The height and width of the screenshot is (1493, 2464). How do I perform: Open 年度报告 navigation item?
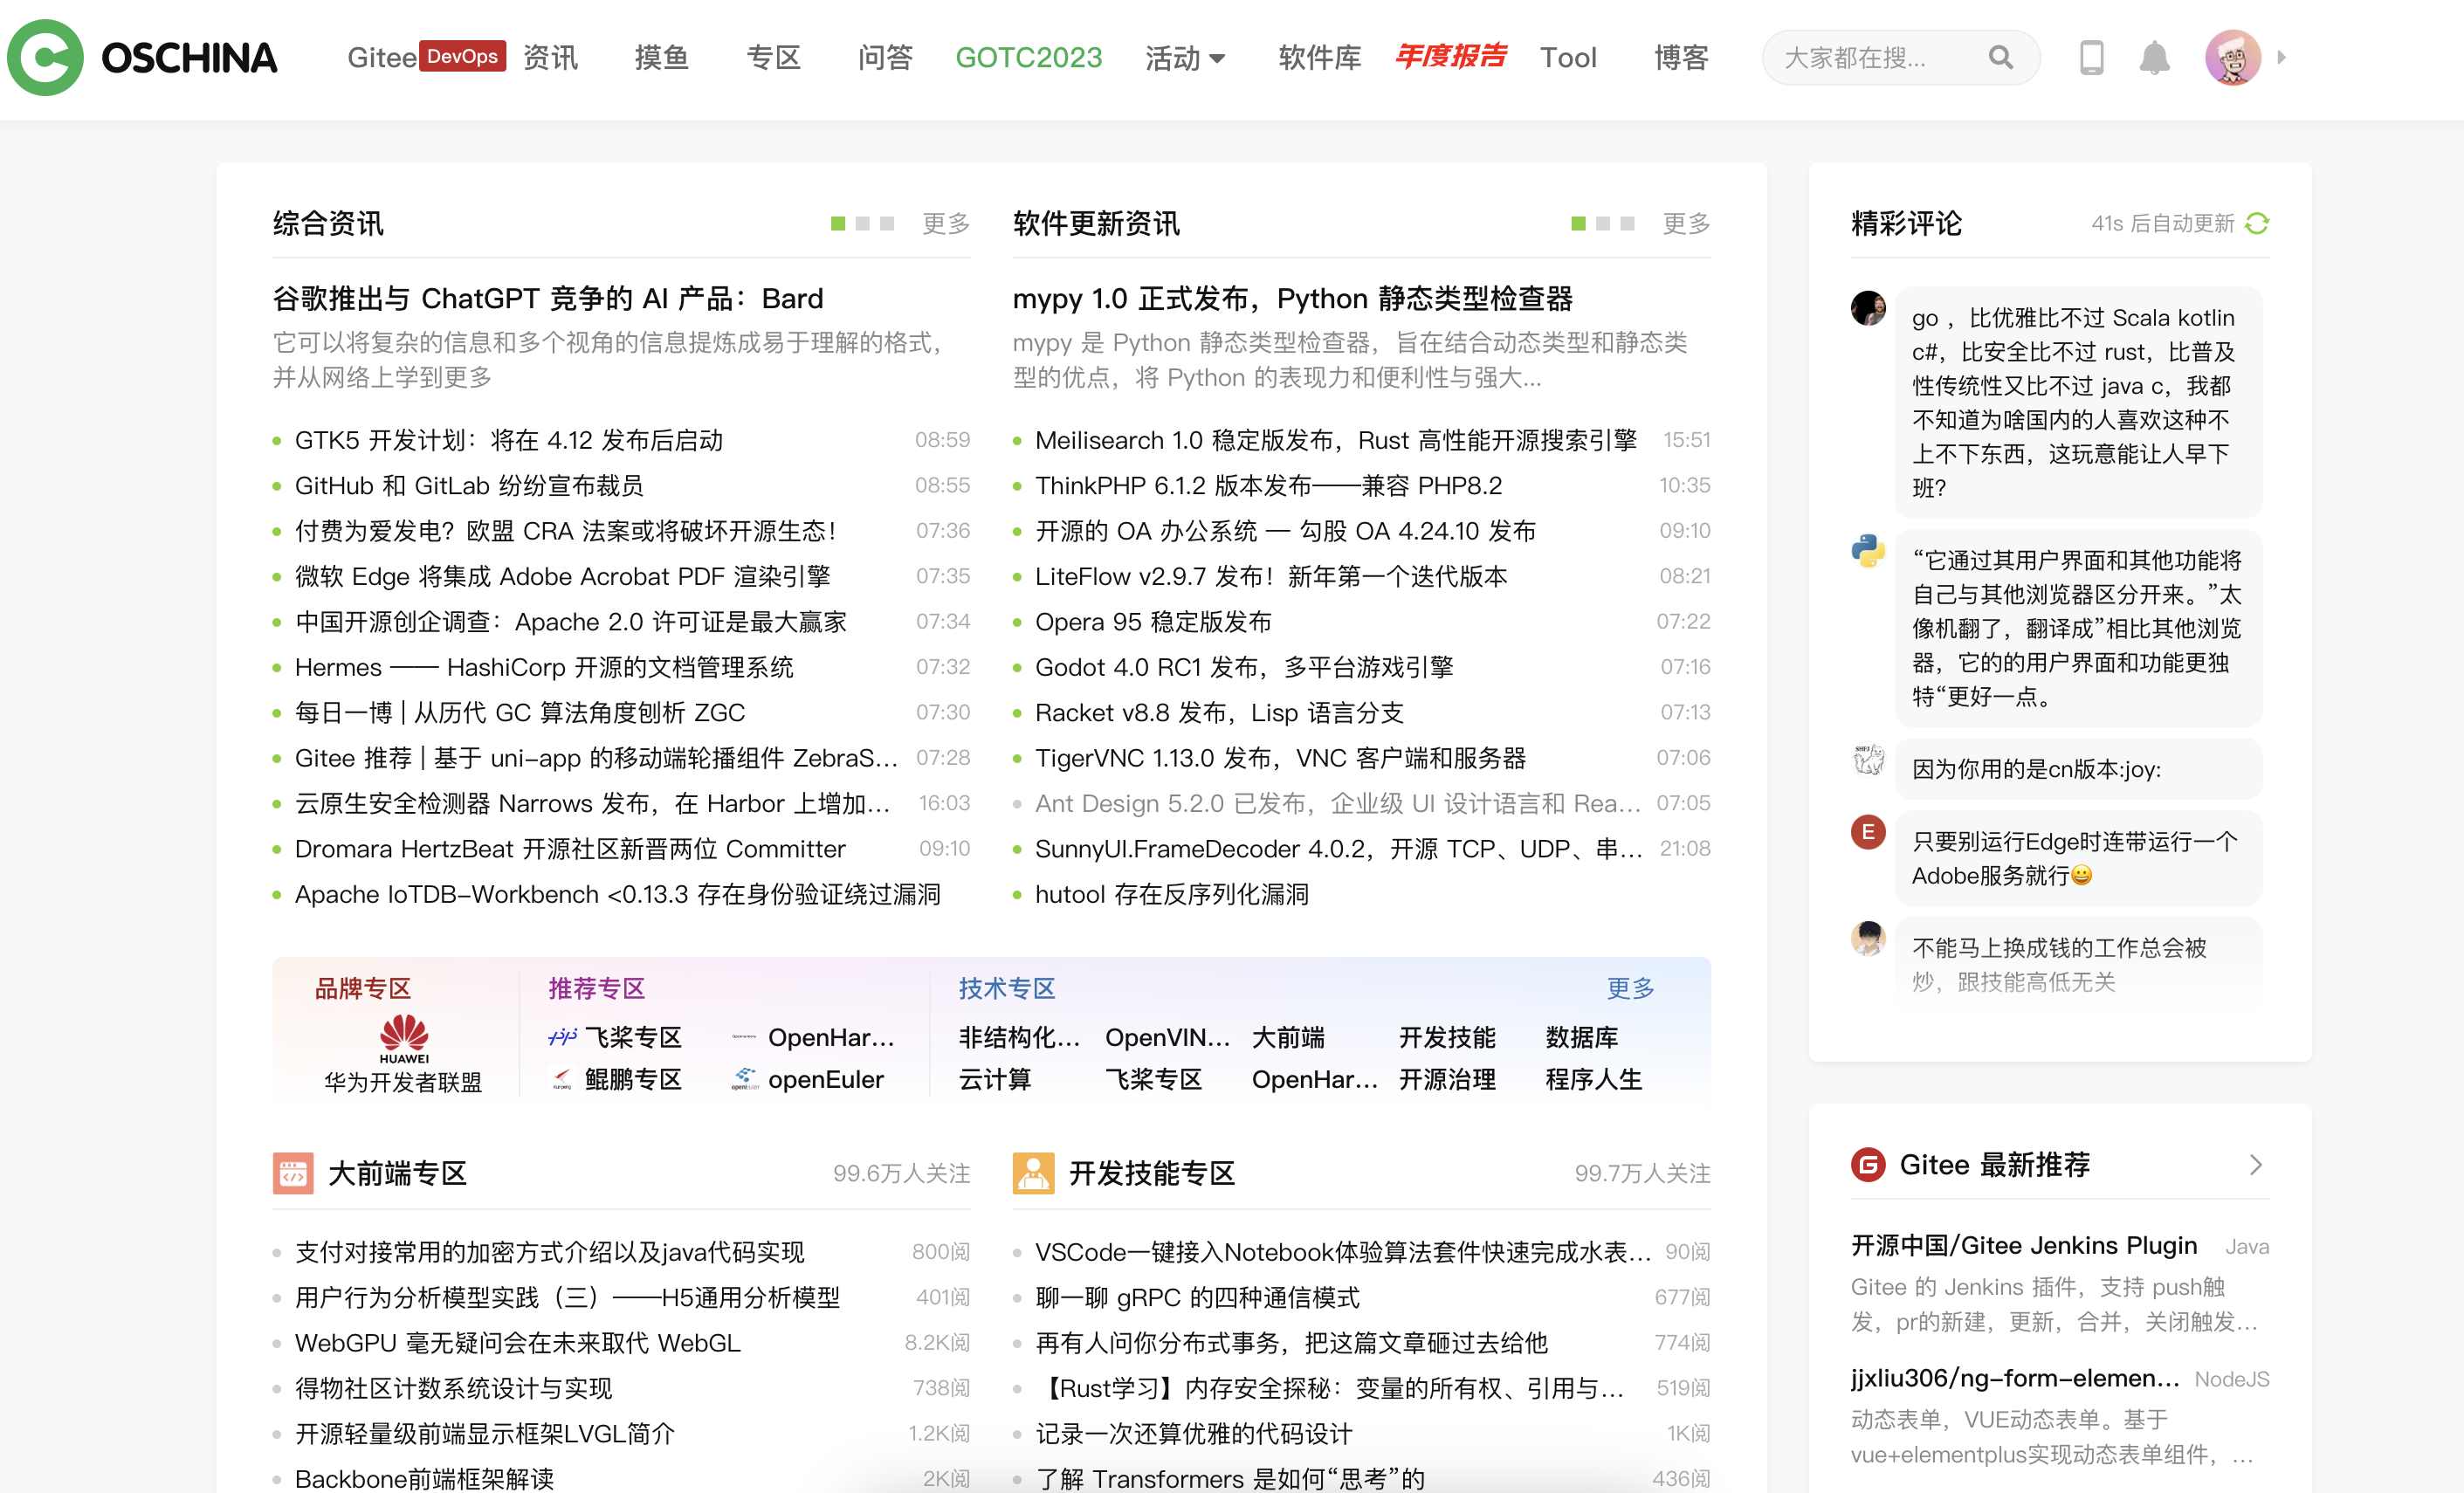(1450, 57)
